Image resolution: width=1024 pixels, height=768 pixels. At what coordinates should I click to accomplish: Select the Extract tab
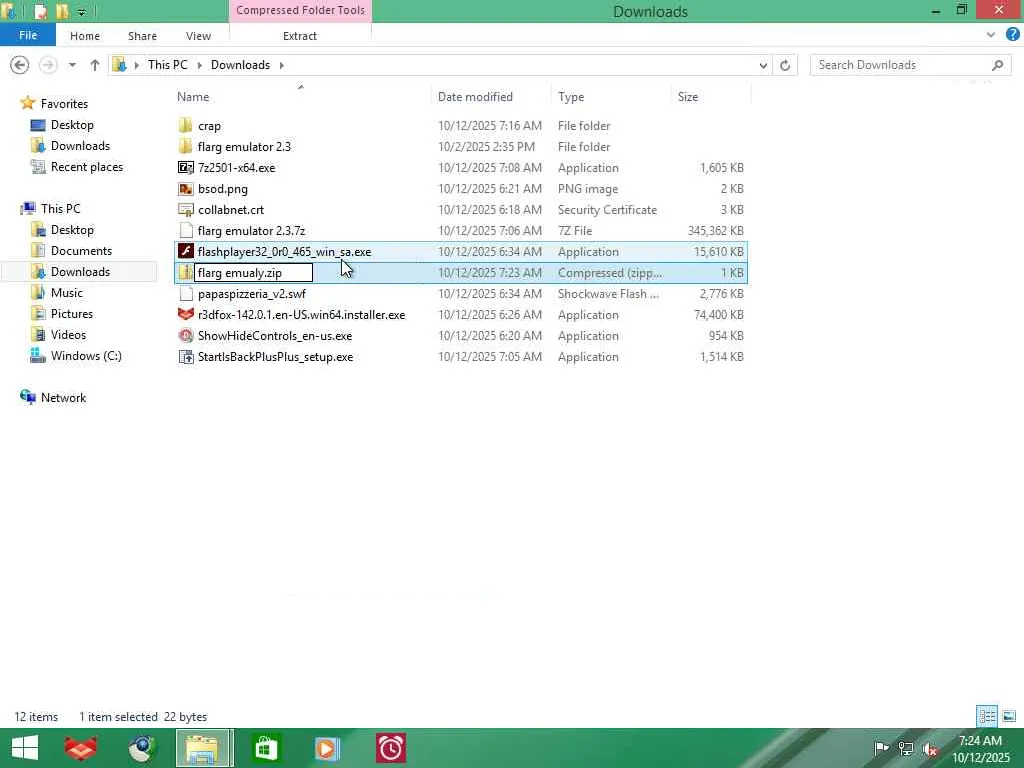tap(300, 36)
